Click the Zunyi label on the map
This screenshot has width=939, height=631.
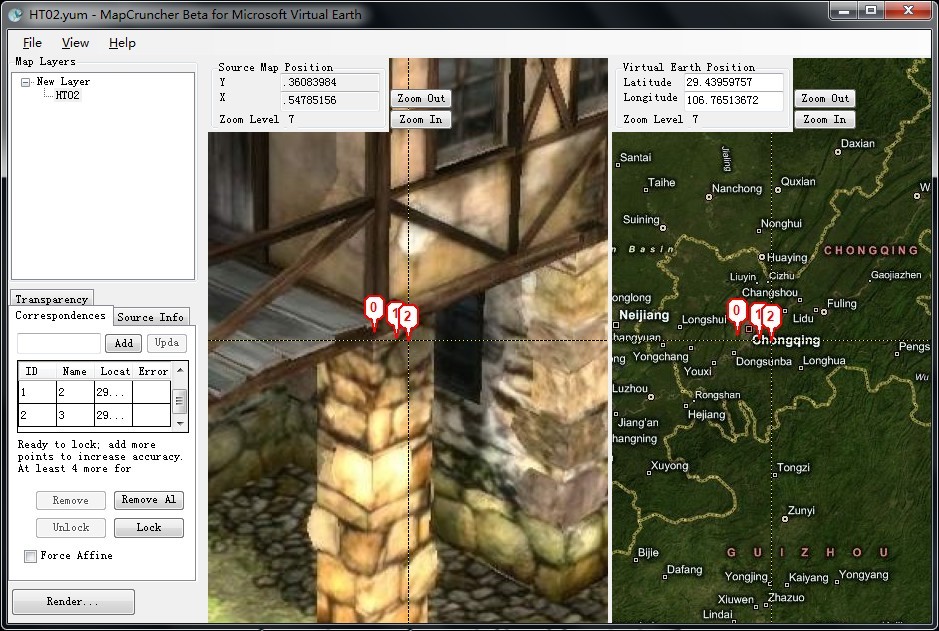(x=801, y=511)
